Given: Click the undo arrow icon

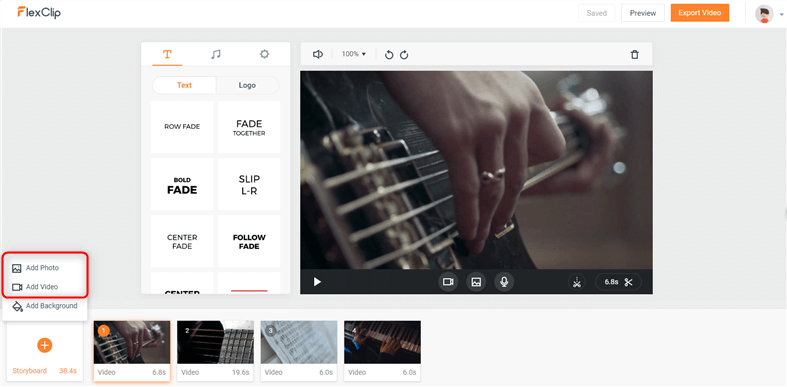Looking at the screenshot, I should coord(388,55).
